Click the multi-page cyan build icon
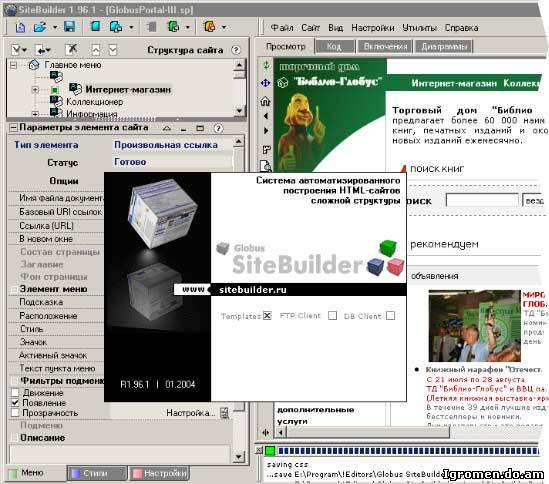 [116, 27]
